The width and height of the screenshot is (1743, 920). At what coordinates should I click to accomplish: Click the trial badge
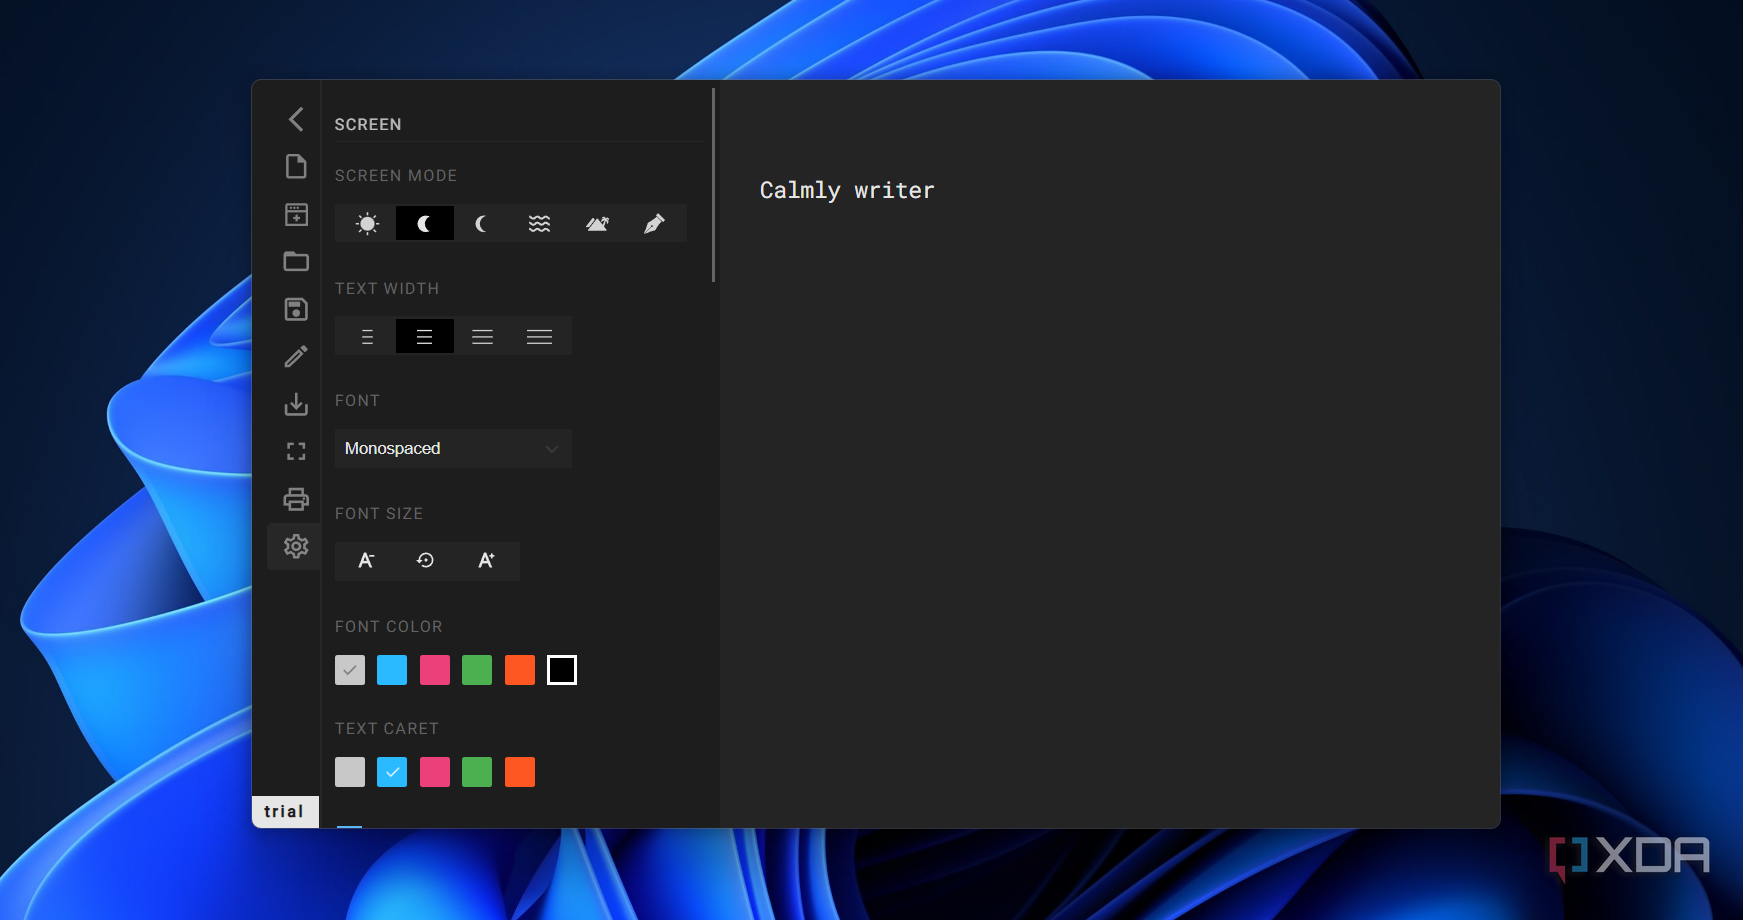285,812
